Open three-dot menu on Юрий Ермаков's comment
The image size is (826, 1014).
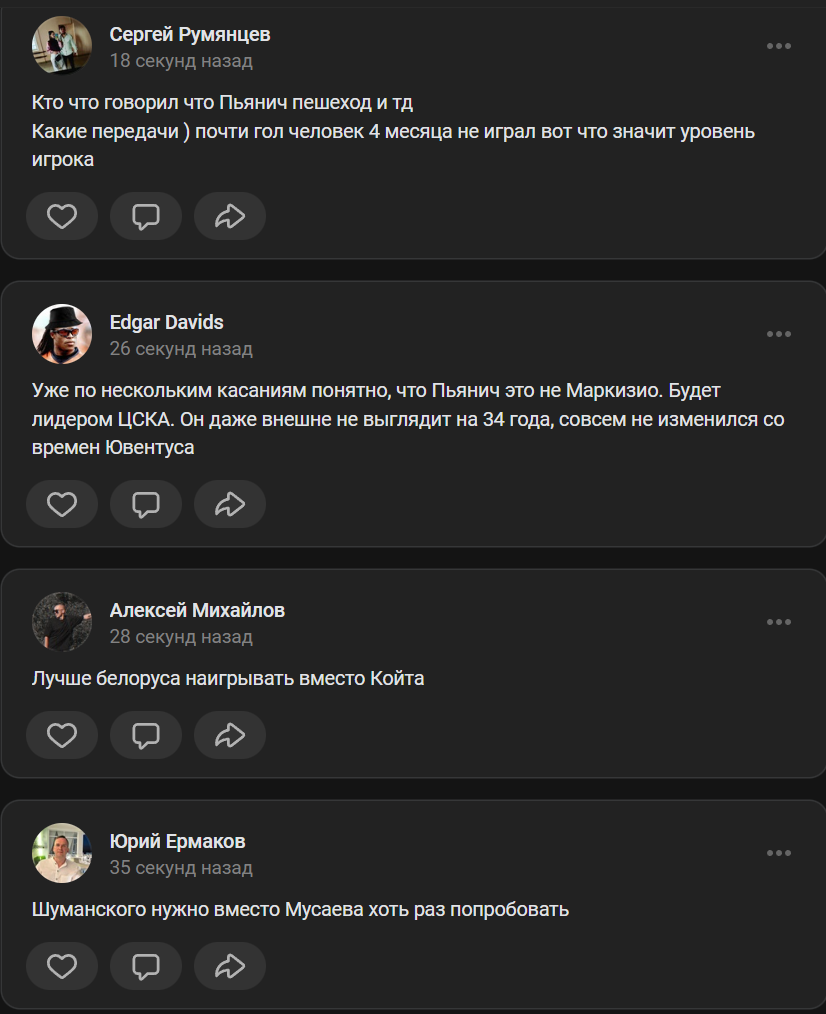tap(779, 853)
